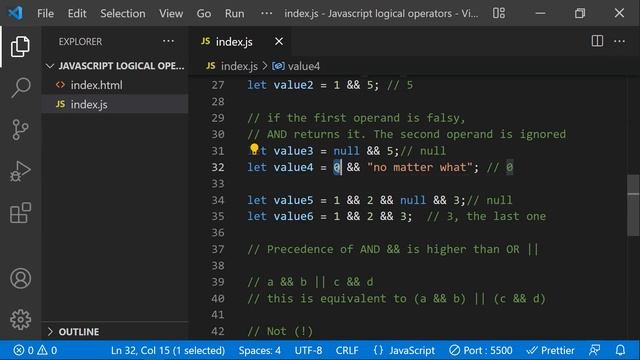The image size is (640, 360).
Task: Click value5 variable on line 34
Action: coord(293,200)
